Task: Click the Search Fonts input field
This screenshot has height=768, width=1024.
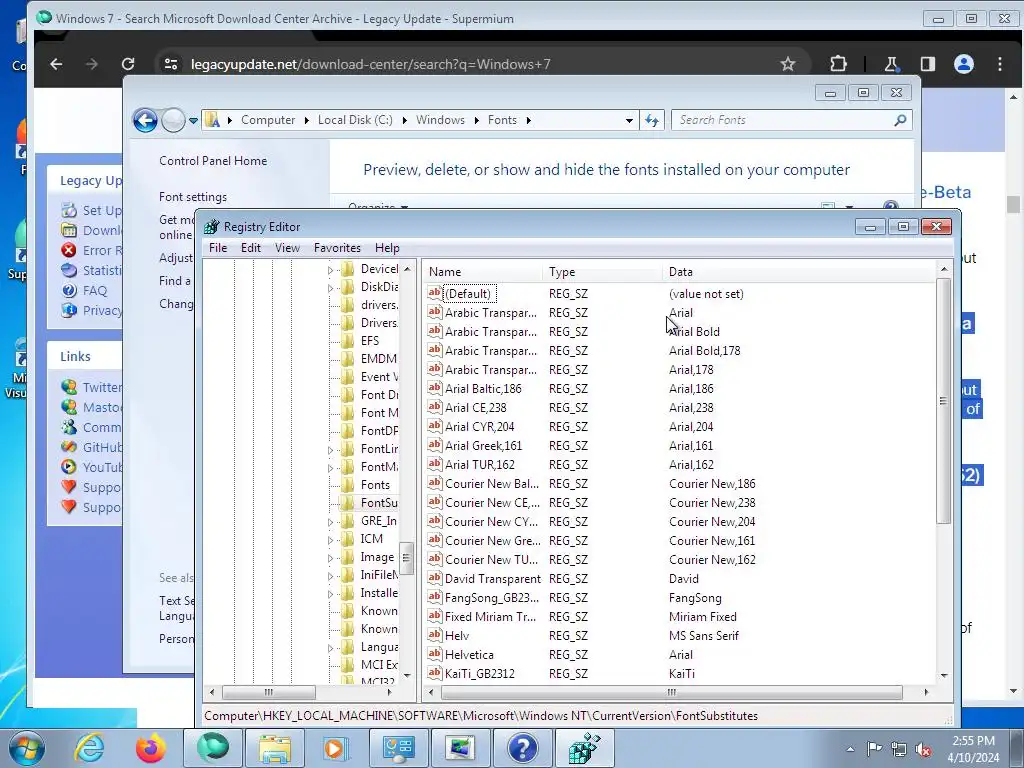Action: tap(782, 120)
